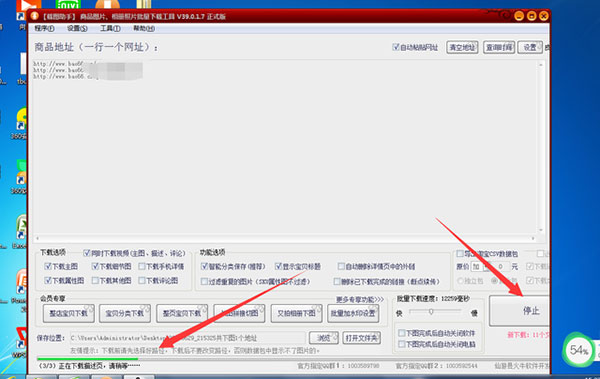Image resolution: width=600 pixels, height=379 pixels.
Task: Check the 过滤重复的图片 option
Action: (204, 282)
